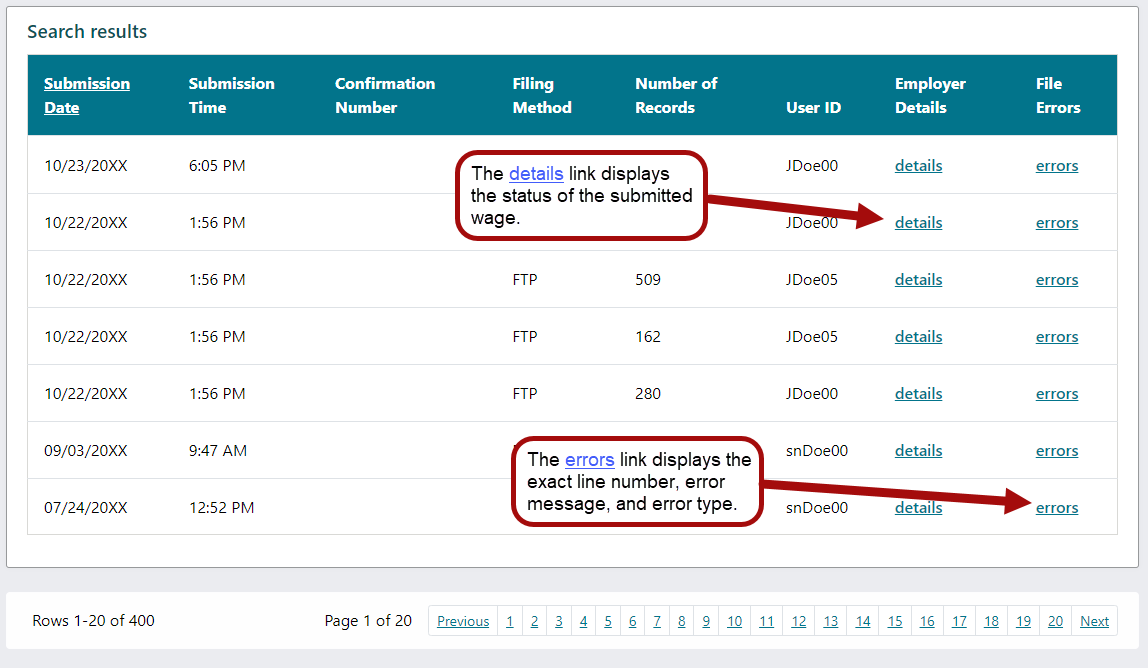Select page 10 in the pagination bar
The height and width of the screenshot is (668, 1148).
734,621
